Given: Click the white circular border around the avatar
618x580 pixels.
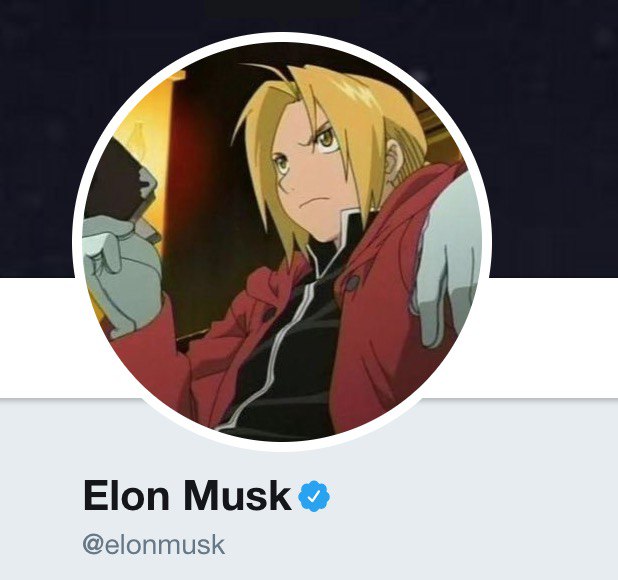Looking at the screenshot, I should 282,37.
